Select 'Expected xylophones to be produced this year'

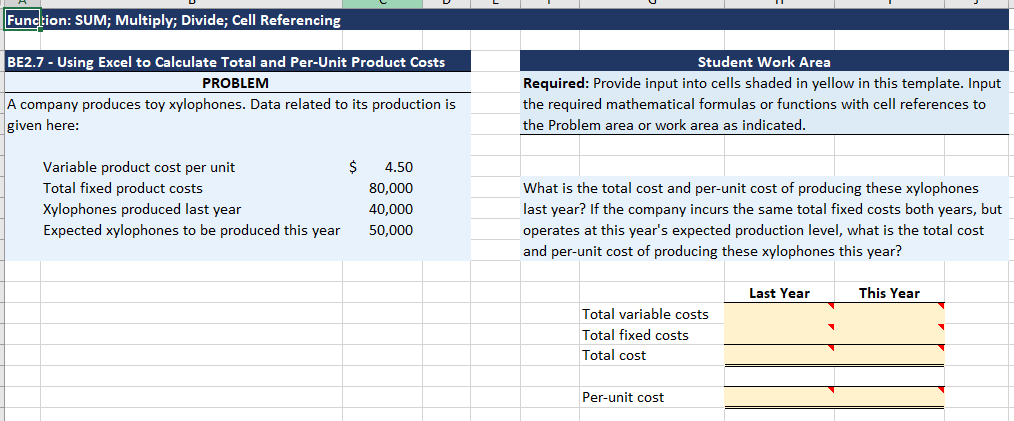pyautogui.click(x=191, y=230)
